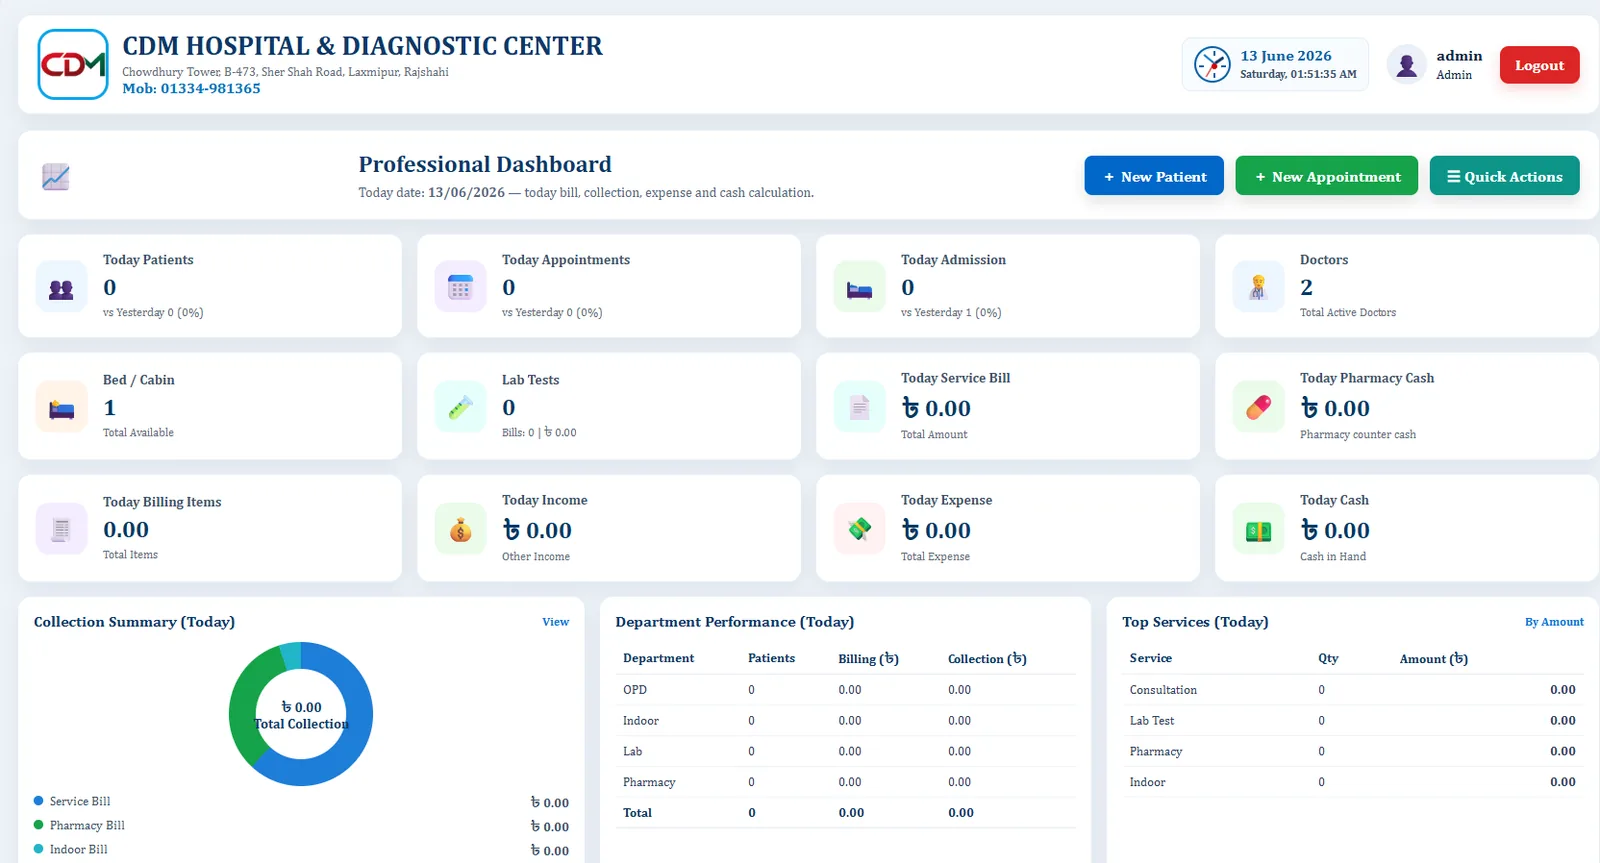Image resolution: width=1600 pixels, height=863 pixels.
Task: Click the Billing column header
Action: click(x=868, y=658)
